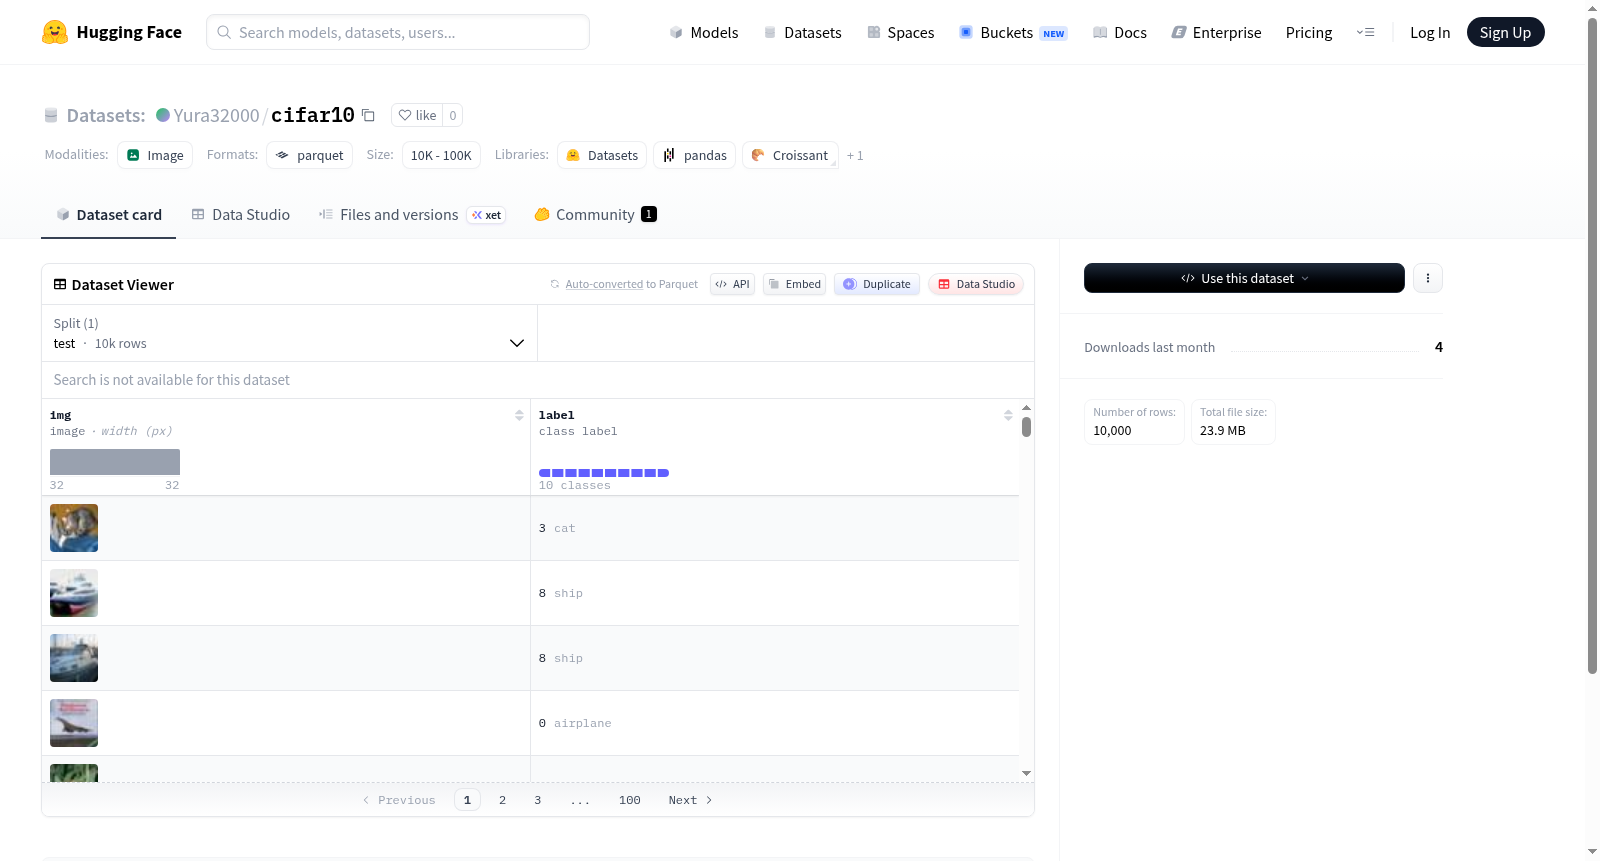Sort the img column using sort arrows
This screenshot has height=861, width=1600.
[x=519, y=415]
